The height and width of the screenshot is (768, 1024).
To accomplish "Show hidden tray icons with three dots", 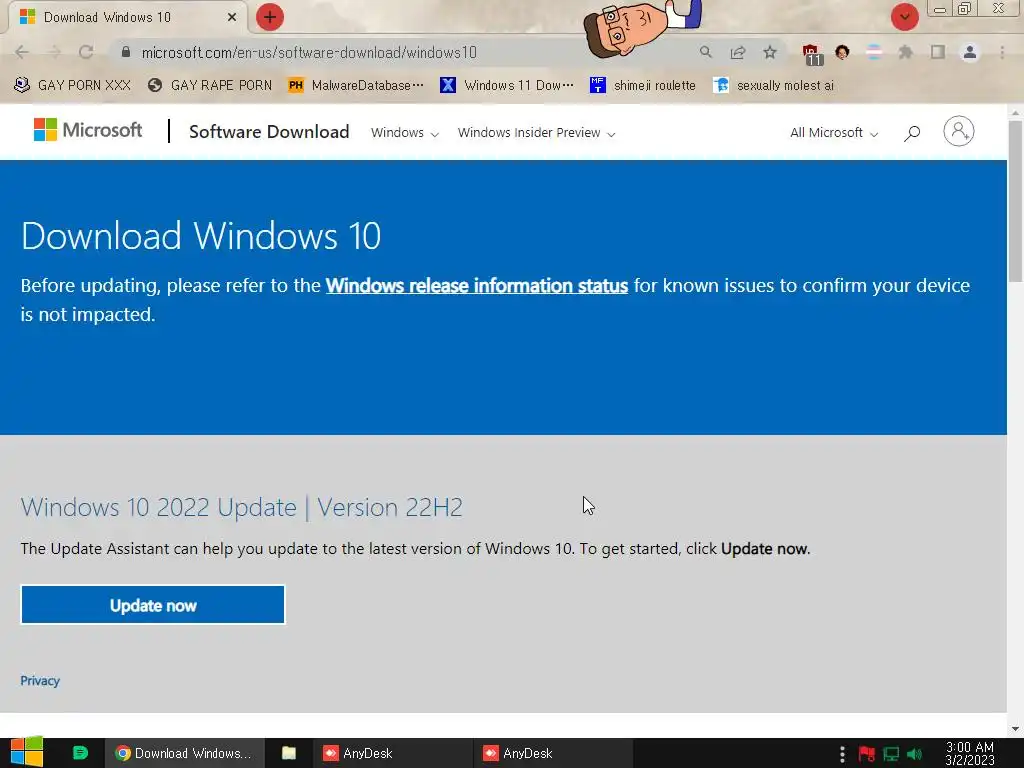I will 842,754.
